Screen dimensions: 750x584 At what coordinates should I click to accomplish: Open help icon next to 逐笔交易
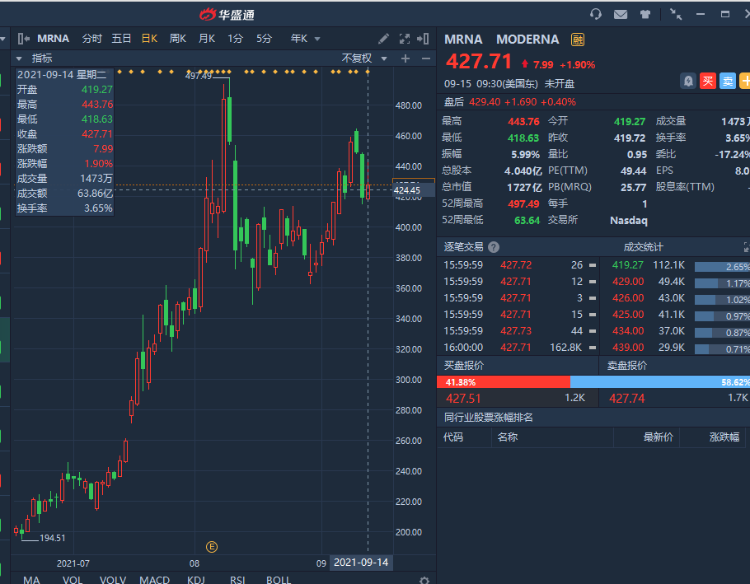click(494, 247)
